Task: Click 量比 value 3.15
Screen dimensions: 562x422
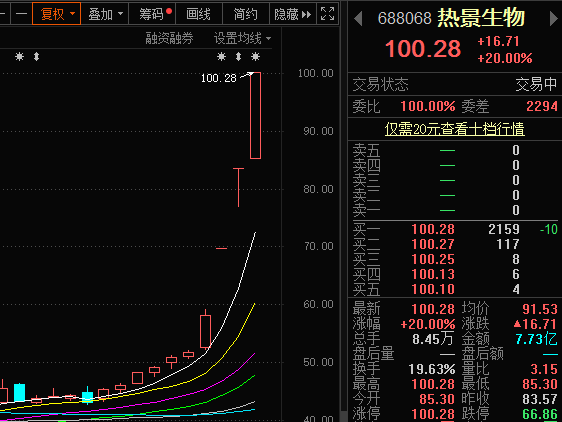Action: click(544, 369)
